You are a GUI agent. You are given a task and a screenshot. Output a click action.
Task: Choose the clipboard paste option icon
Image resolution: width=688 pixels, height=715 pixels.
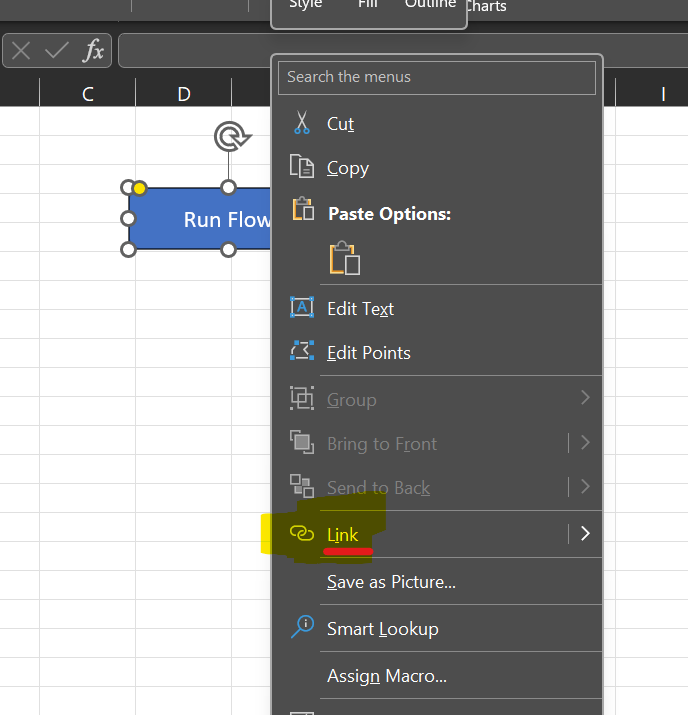(344, 258)
